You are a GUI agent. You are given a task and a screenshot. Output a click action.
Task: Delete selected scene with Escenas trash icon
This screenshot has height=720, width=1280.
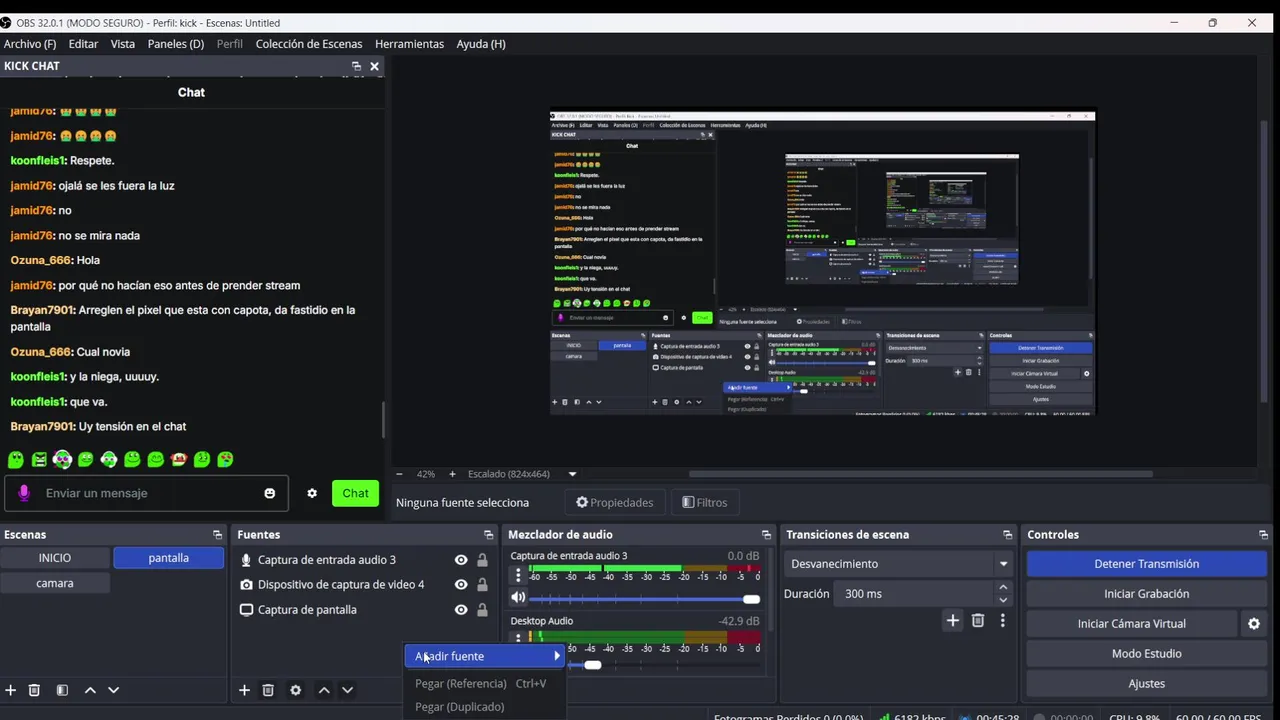(x=34, y=690)
